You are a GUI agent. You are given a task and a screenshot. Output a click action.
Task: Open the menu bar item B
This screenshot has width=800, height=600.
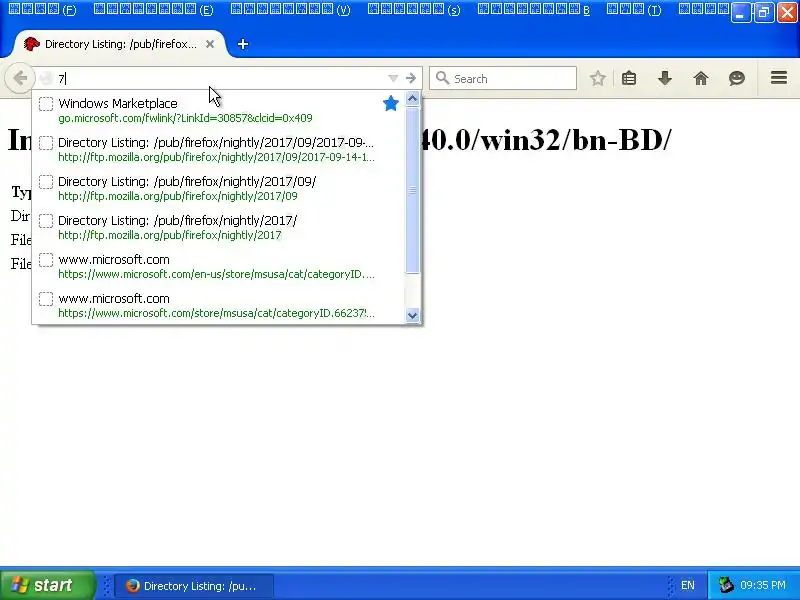[x=534, y=9]
